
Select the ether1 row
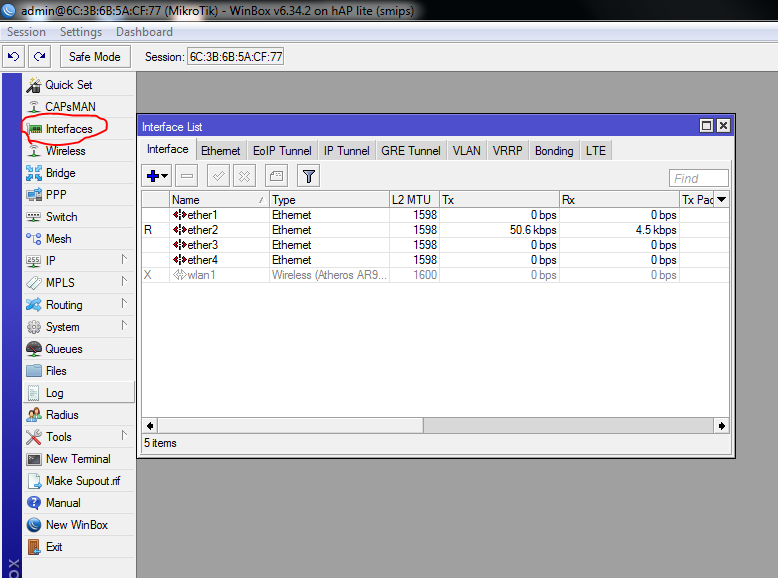[435, 215]
